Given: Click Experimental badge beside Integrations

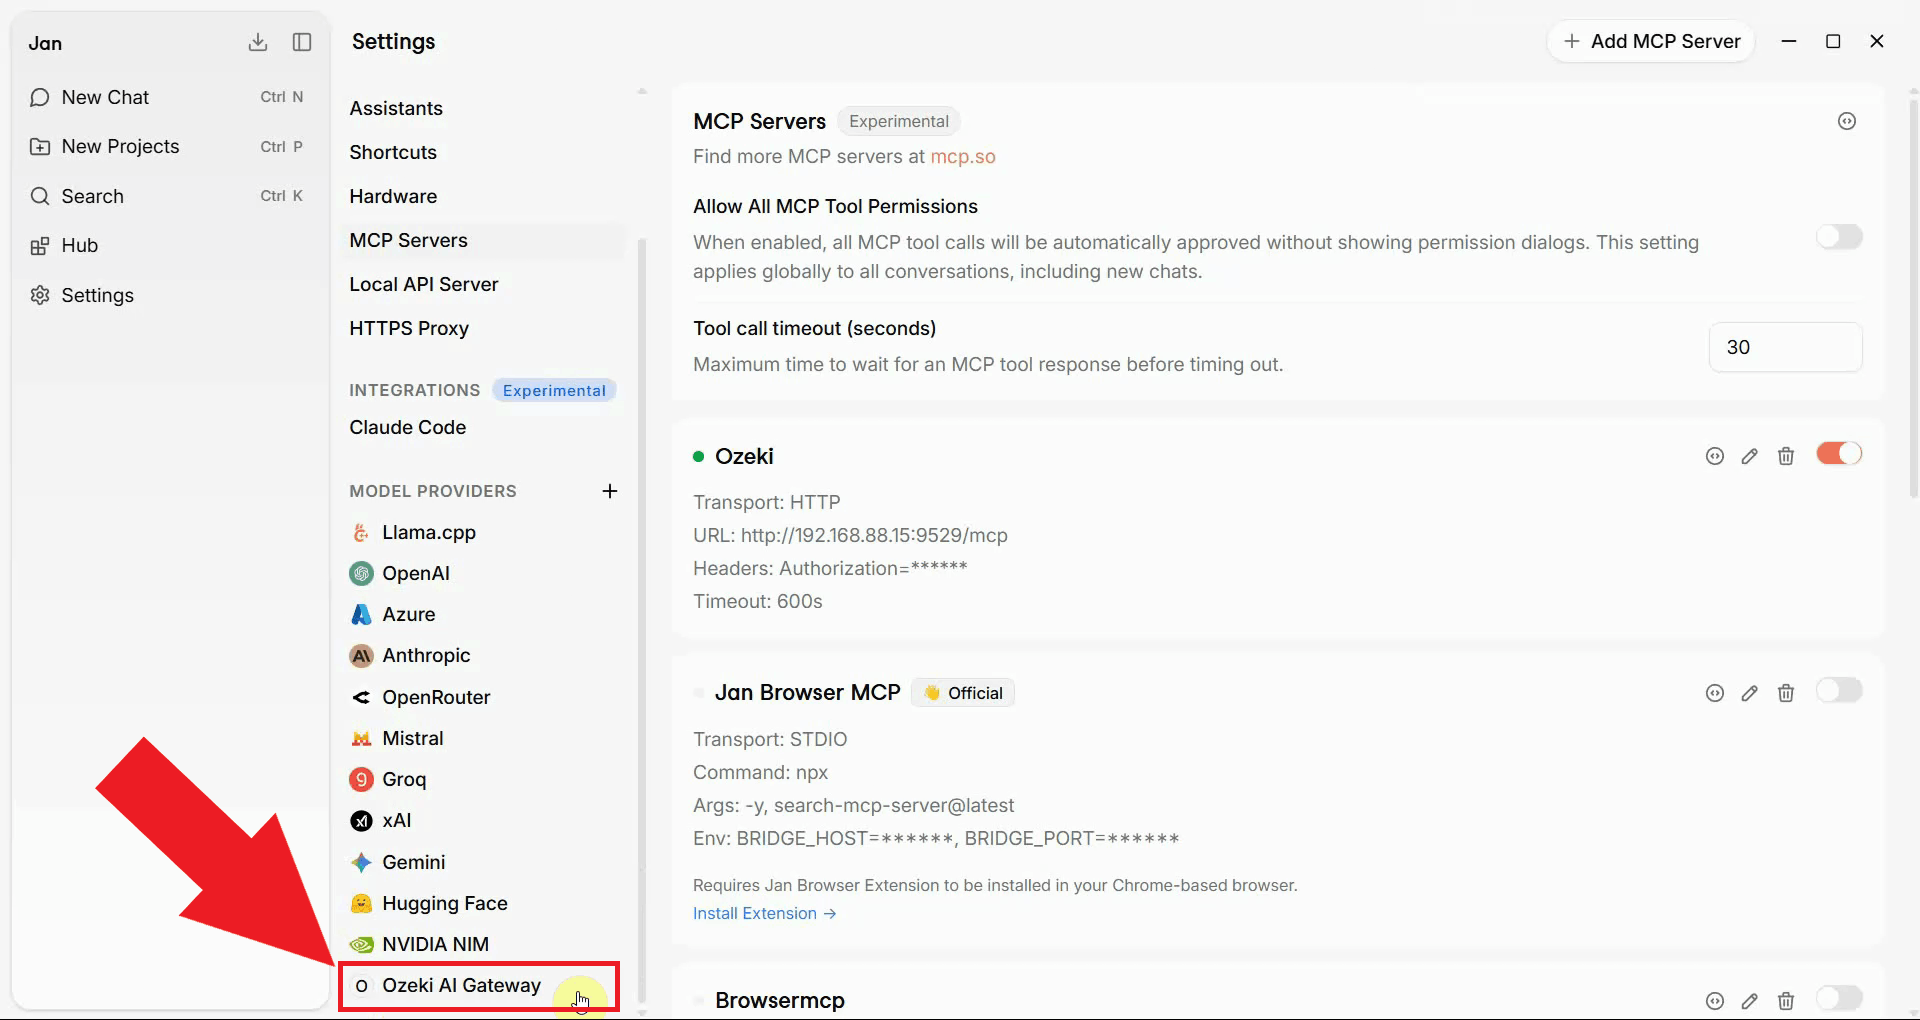Looking at the screenshot, I should [x=554, y=390].
